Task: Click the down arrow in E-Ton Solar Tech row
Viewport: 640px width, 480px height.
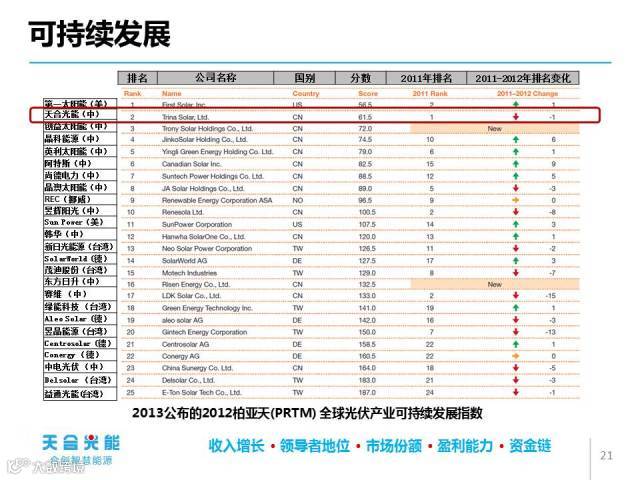Action: (516, 392)
